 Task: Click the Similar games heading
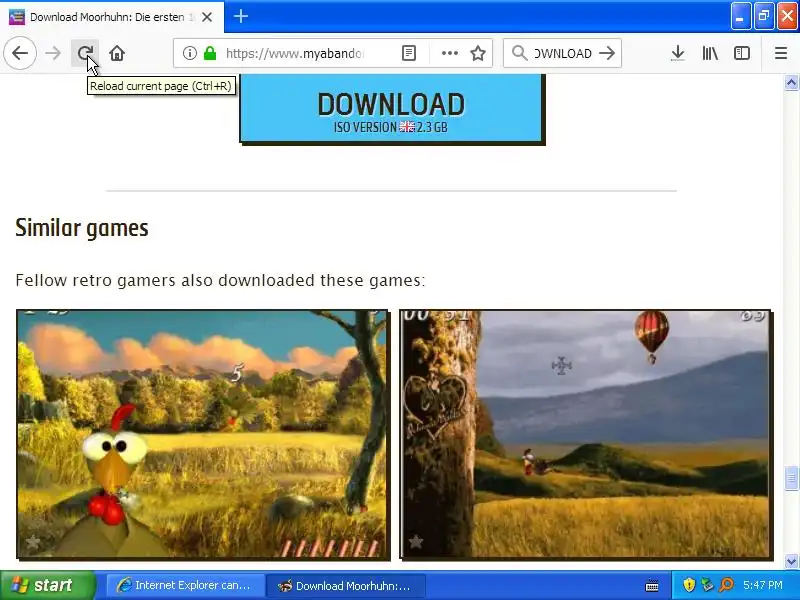(x=82, y=228)
